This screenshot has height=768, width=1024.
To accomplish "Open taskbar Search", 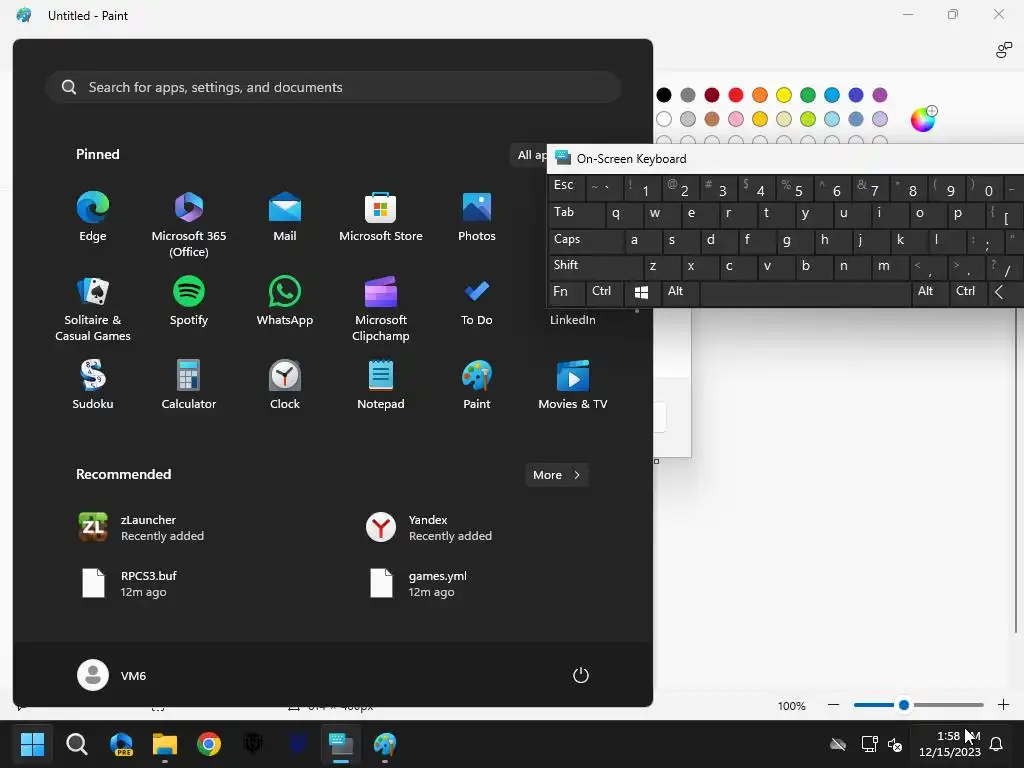I will pos(77,744).
